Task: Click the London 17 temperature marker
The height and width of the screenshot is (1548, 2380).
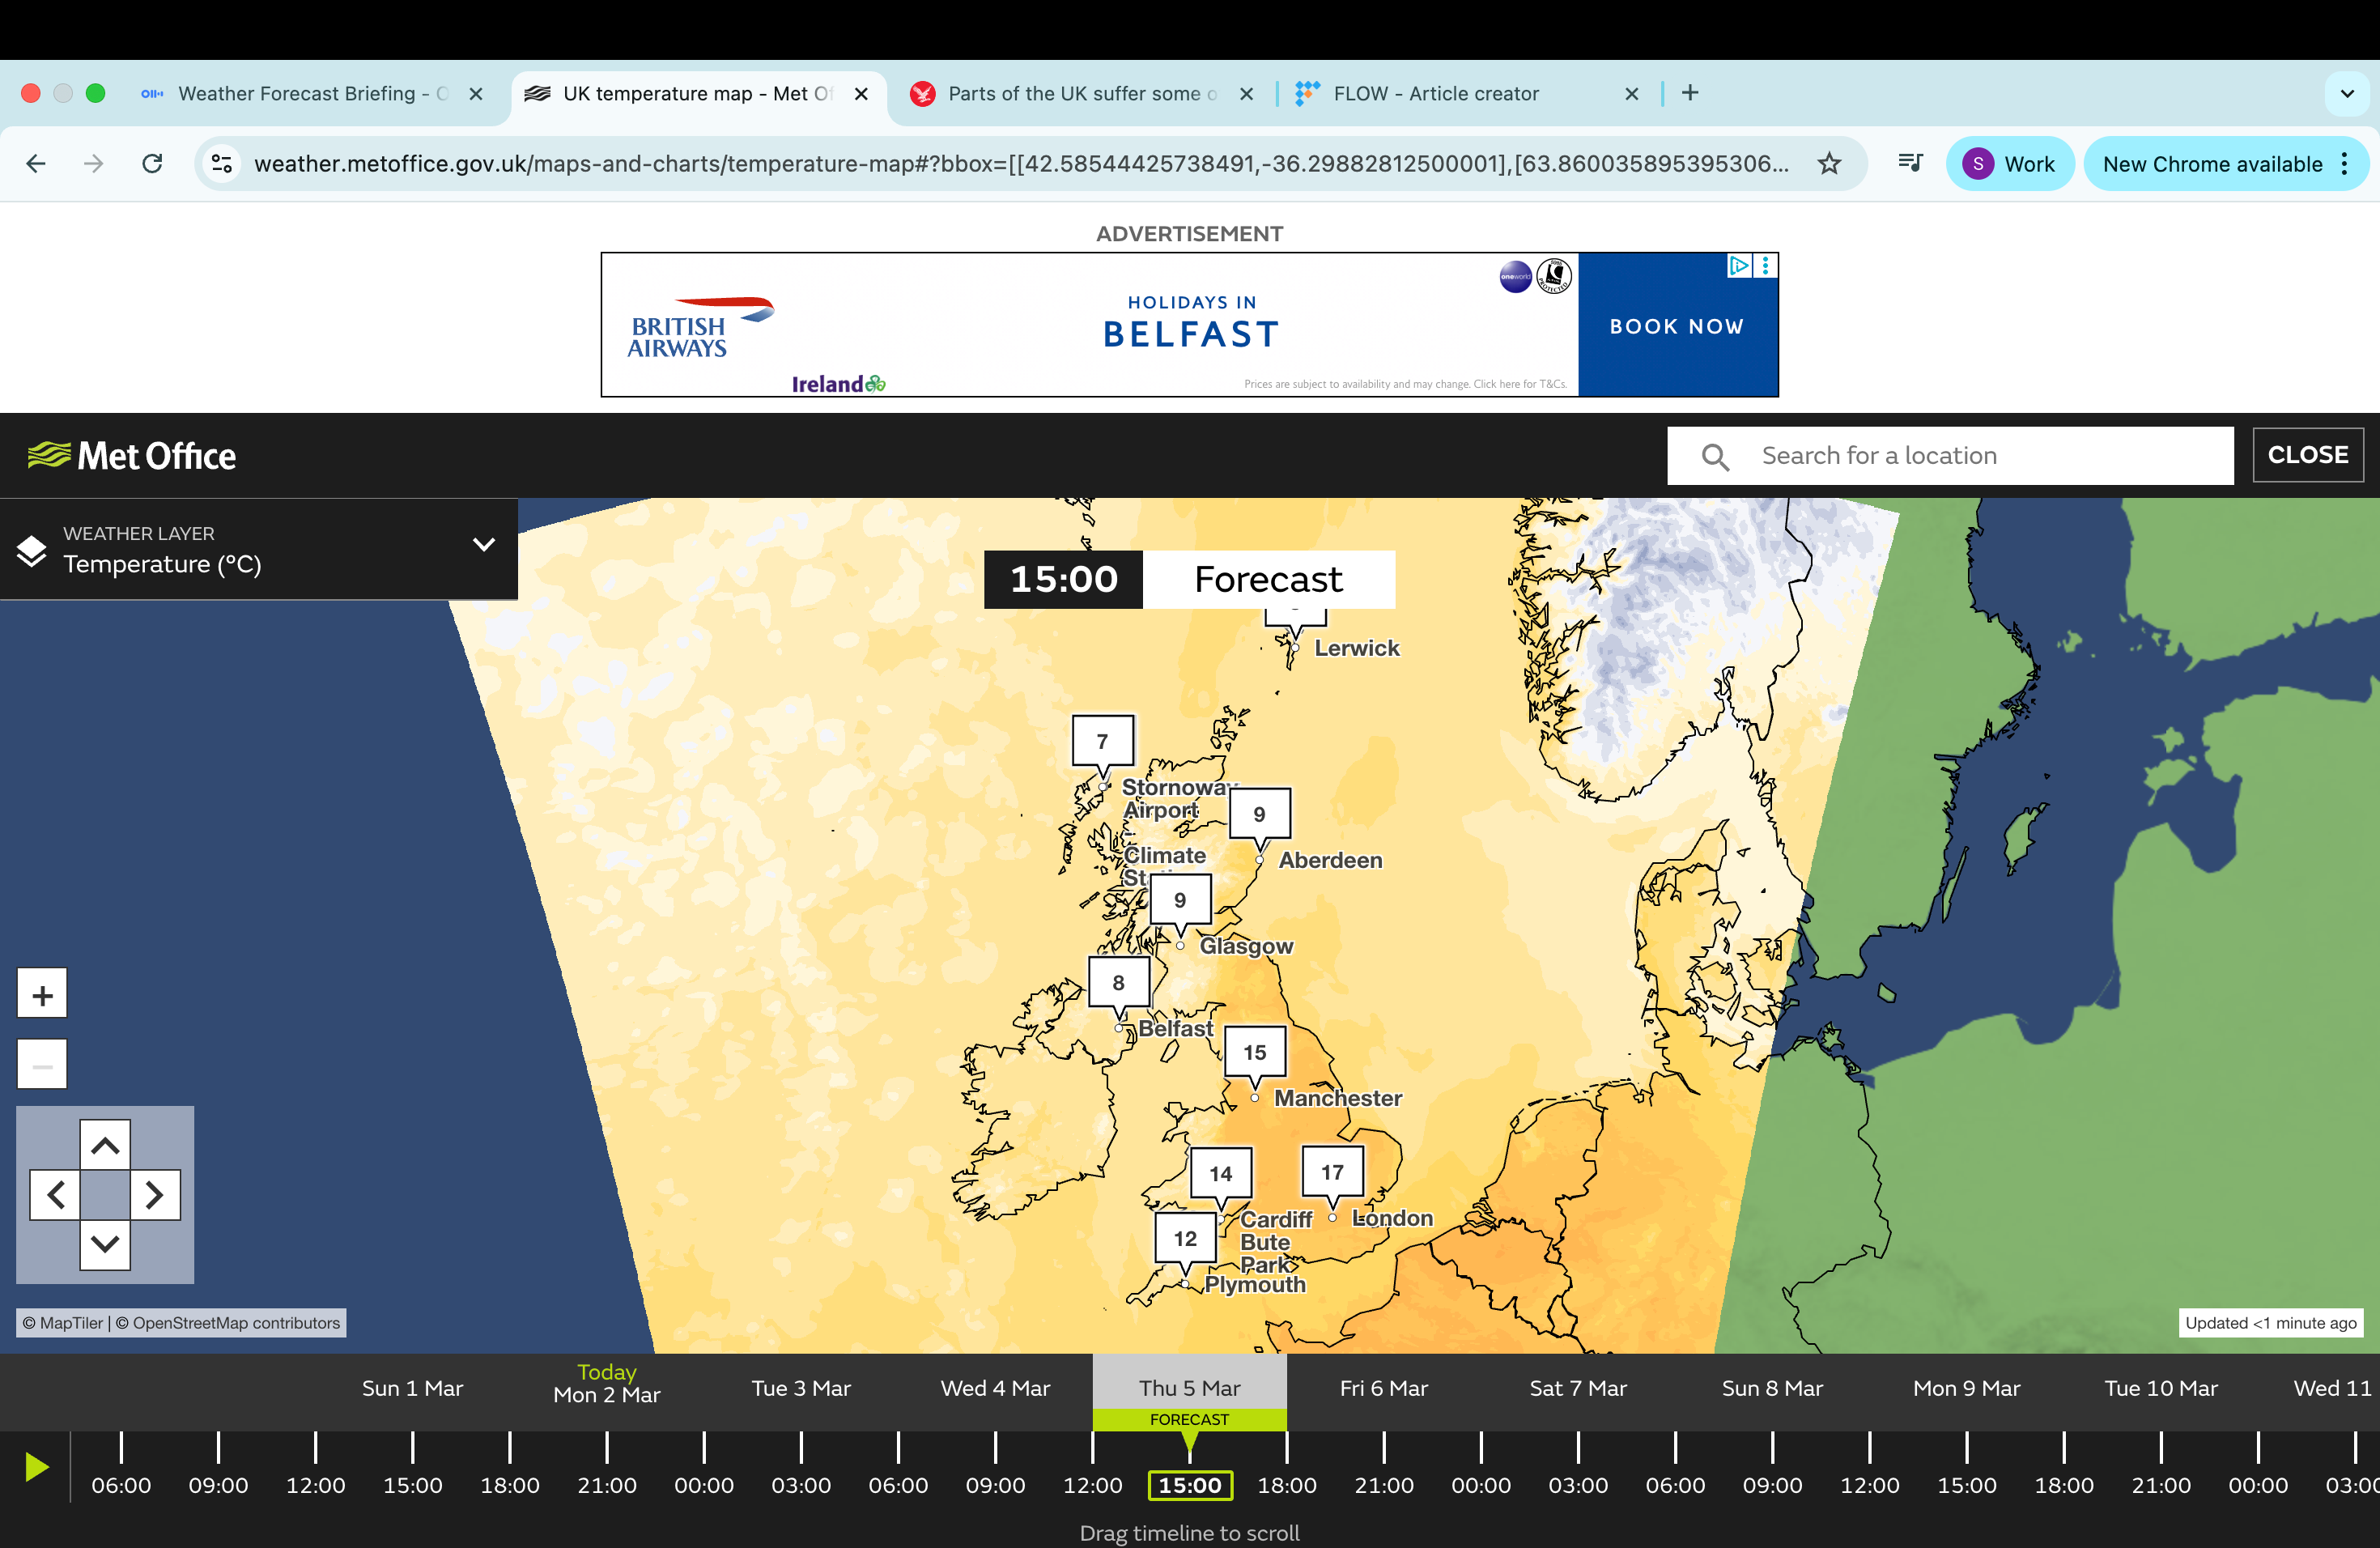Action: point(1332,1172)
